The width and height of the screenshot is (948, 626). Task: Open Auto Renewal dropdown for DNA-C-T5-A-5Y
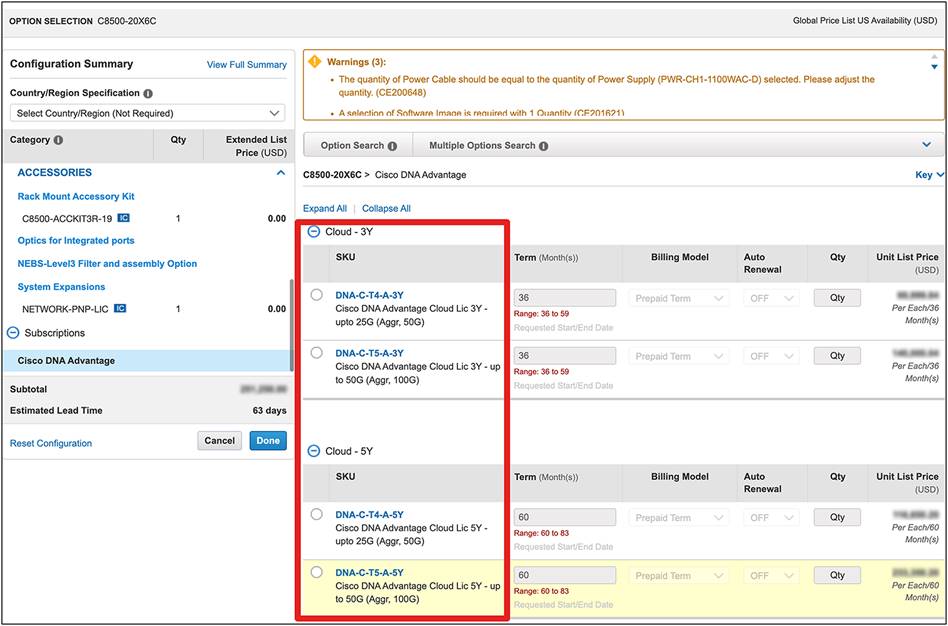click(771, 576)
